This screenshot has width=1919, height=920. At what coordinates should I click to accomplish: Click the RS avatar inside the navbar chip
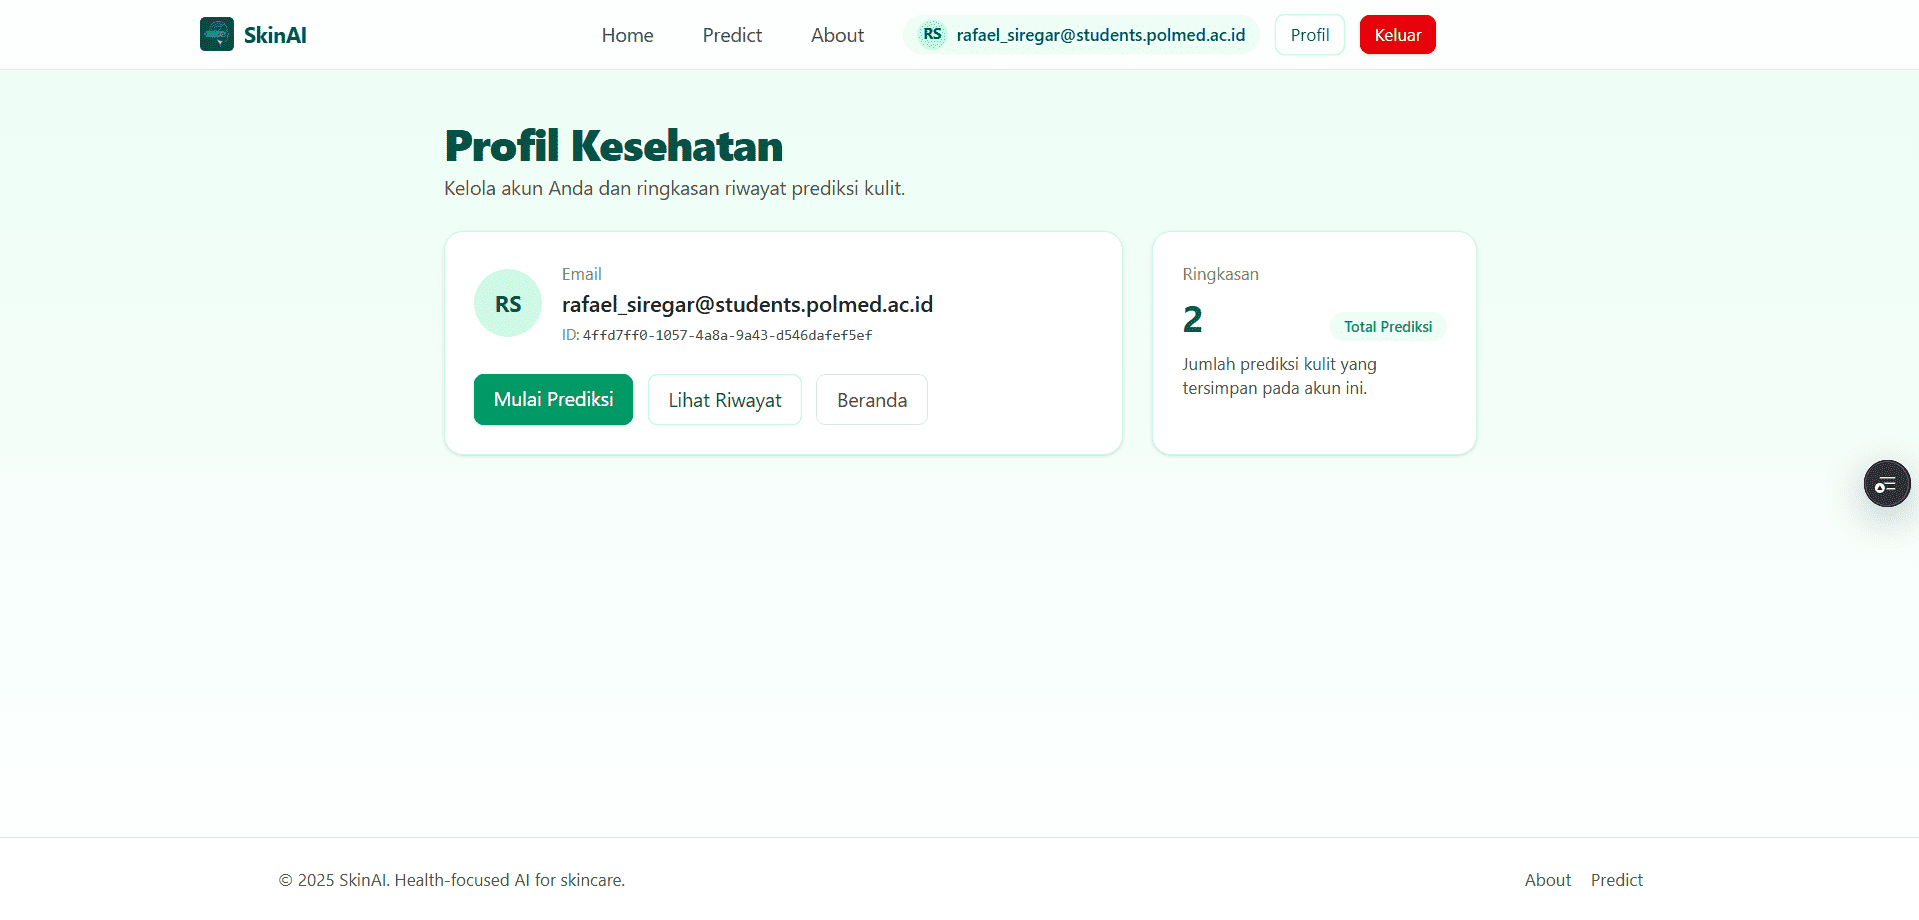(x=931, y=33)
